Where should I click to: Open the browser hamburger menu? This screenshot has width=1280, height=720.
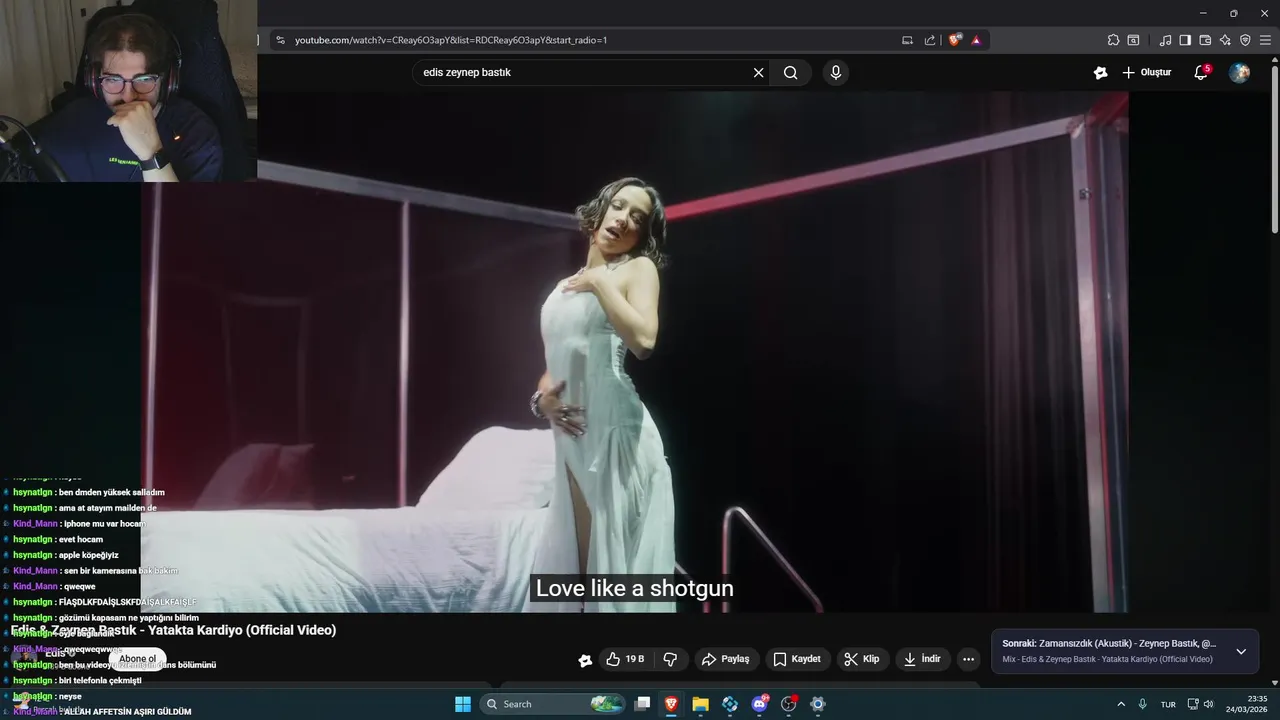click(x=1265, y=40)
